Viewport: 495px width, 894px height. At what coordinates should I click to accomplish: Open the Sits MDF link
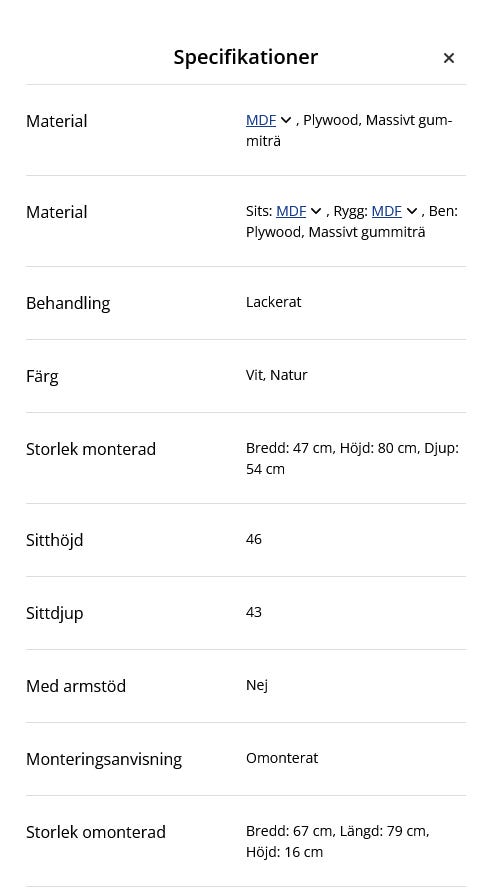point(291,211)
